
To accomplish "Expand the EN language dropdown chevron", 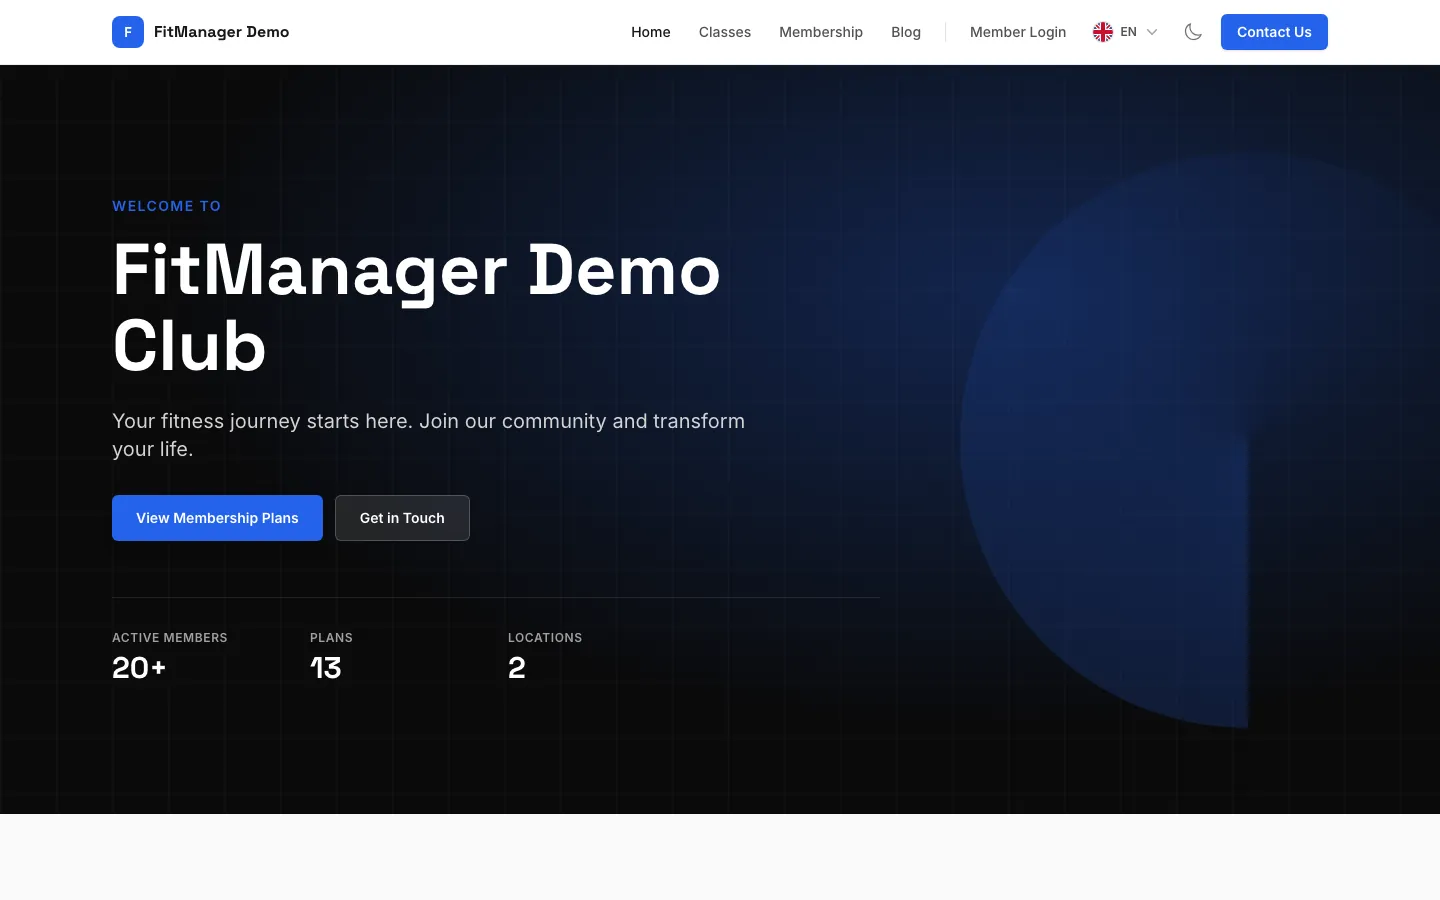I will (1152, 32).
